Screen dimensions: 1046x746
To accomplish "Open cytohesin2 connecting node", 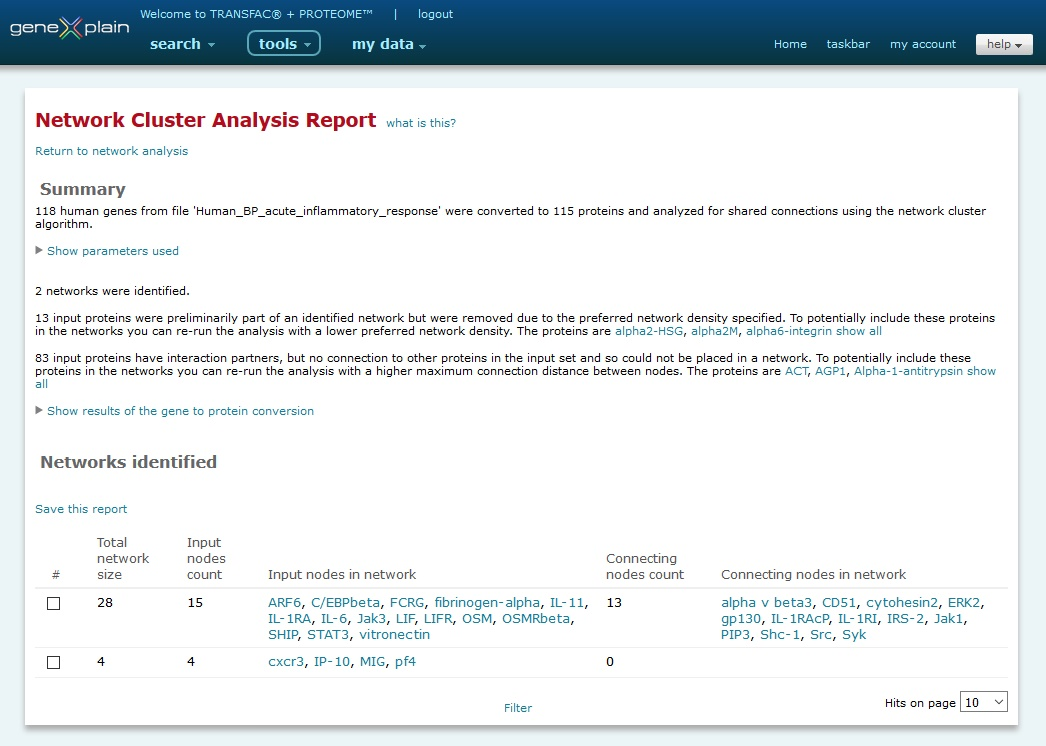I will [902, 603].
